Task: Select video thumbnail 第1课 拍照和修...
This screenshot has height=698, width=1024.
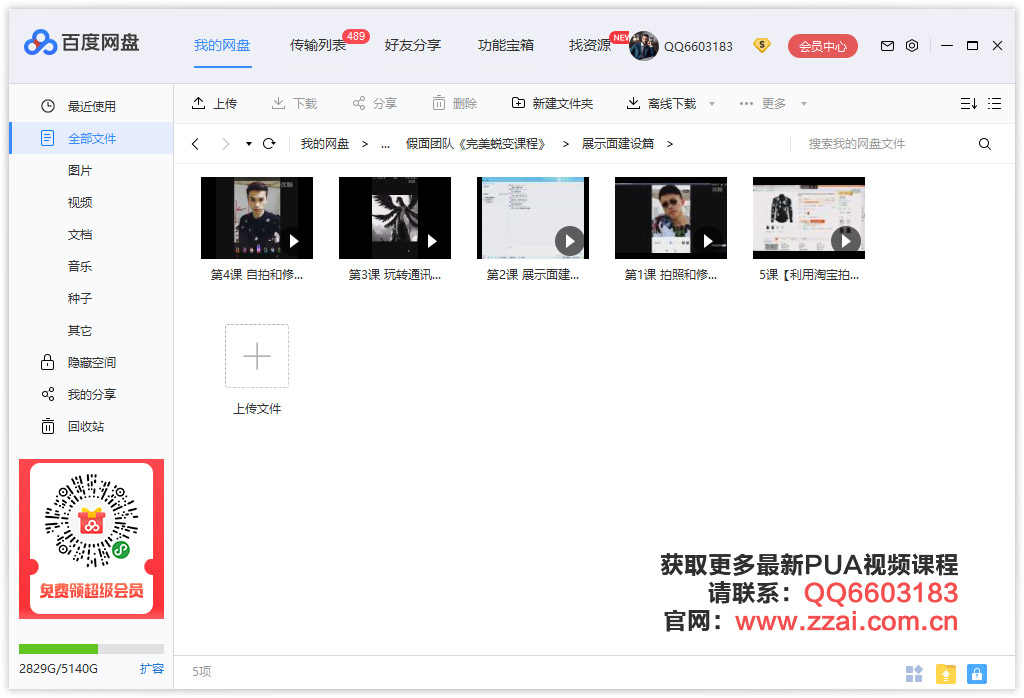Action: click(671, 217)
